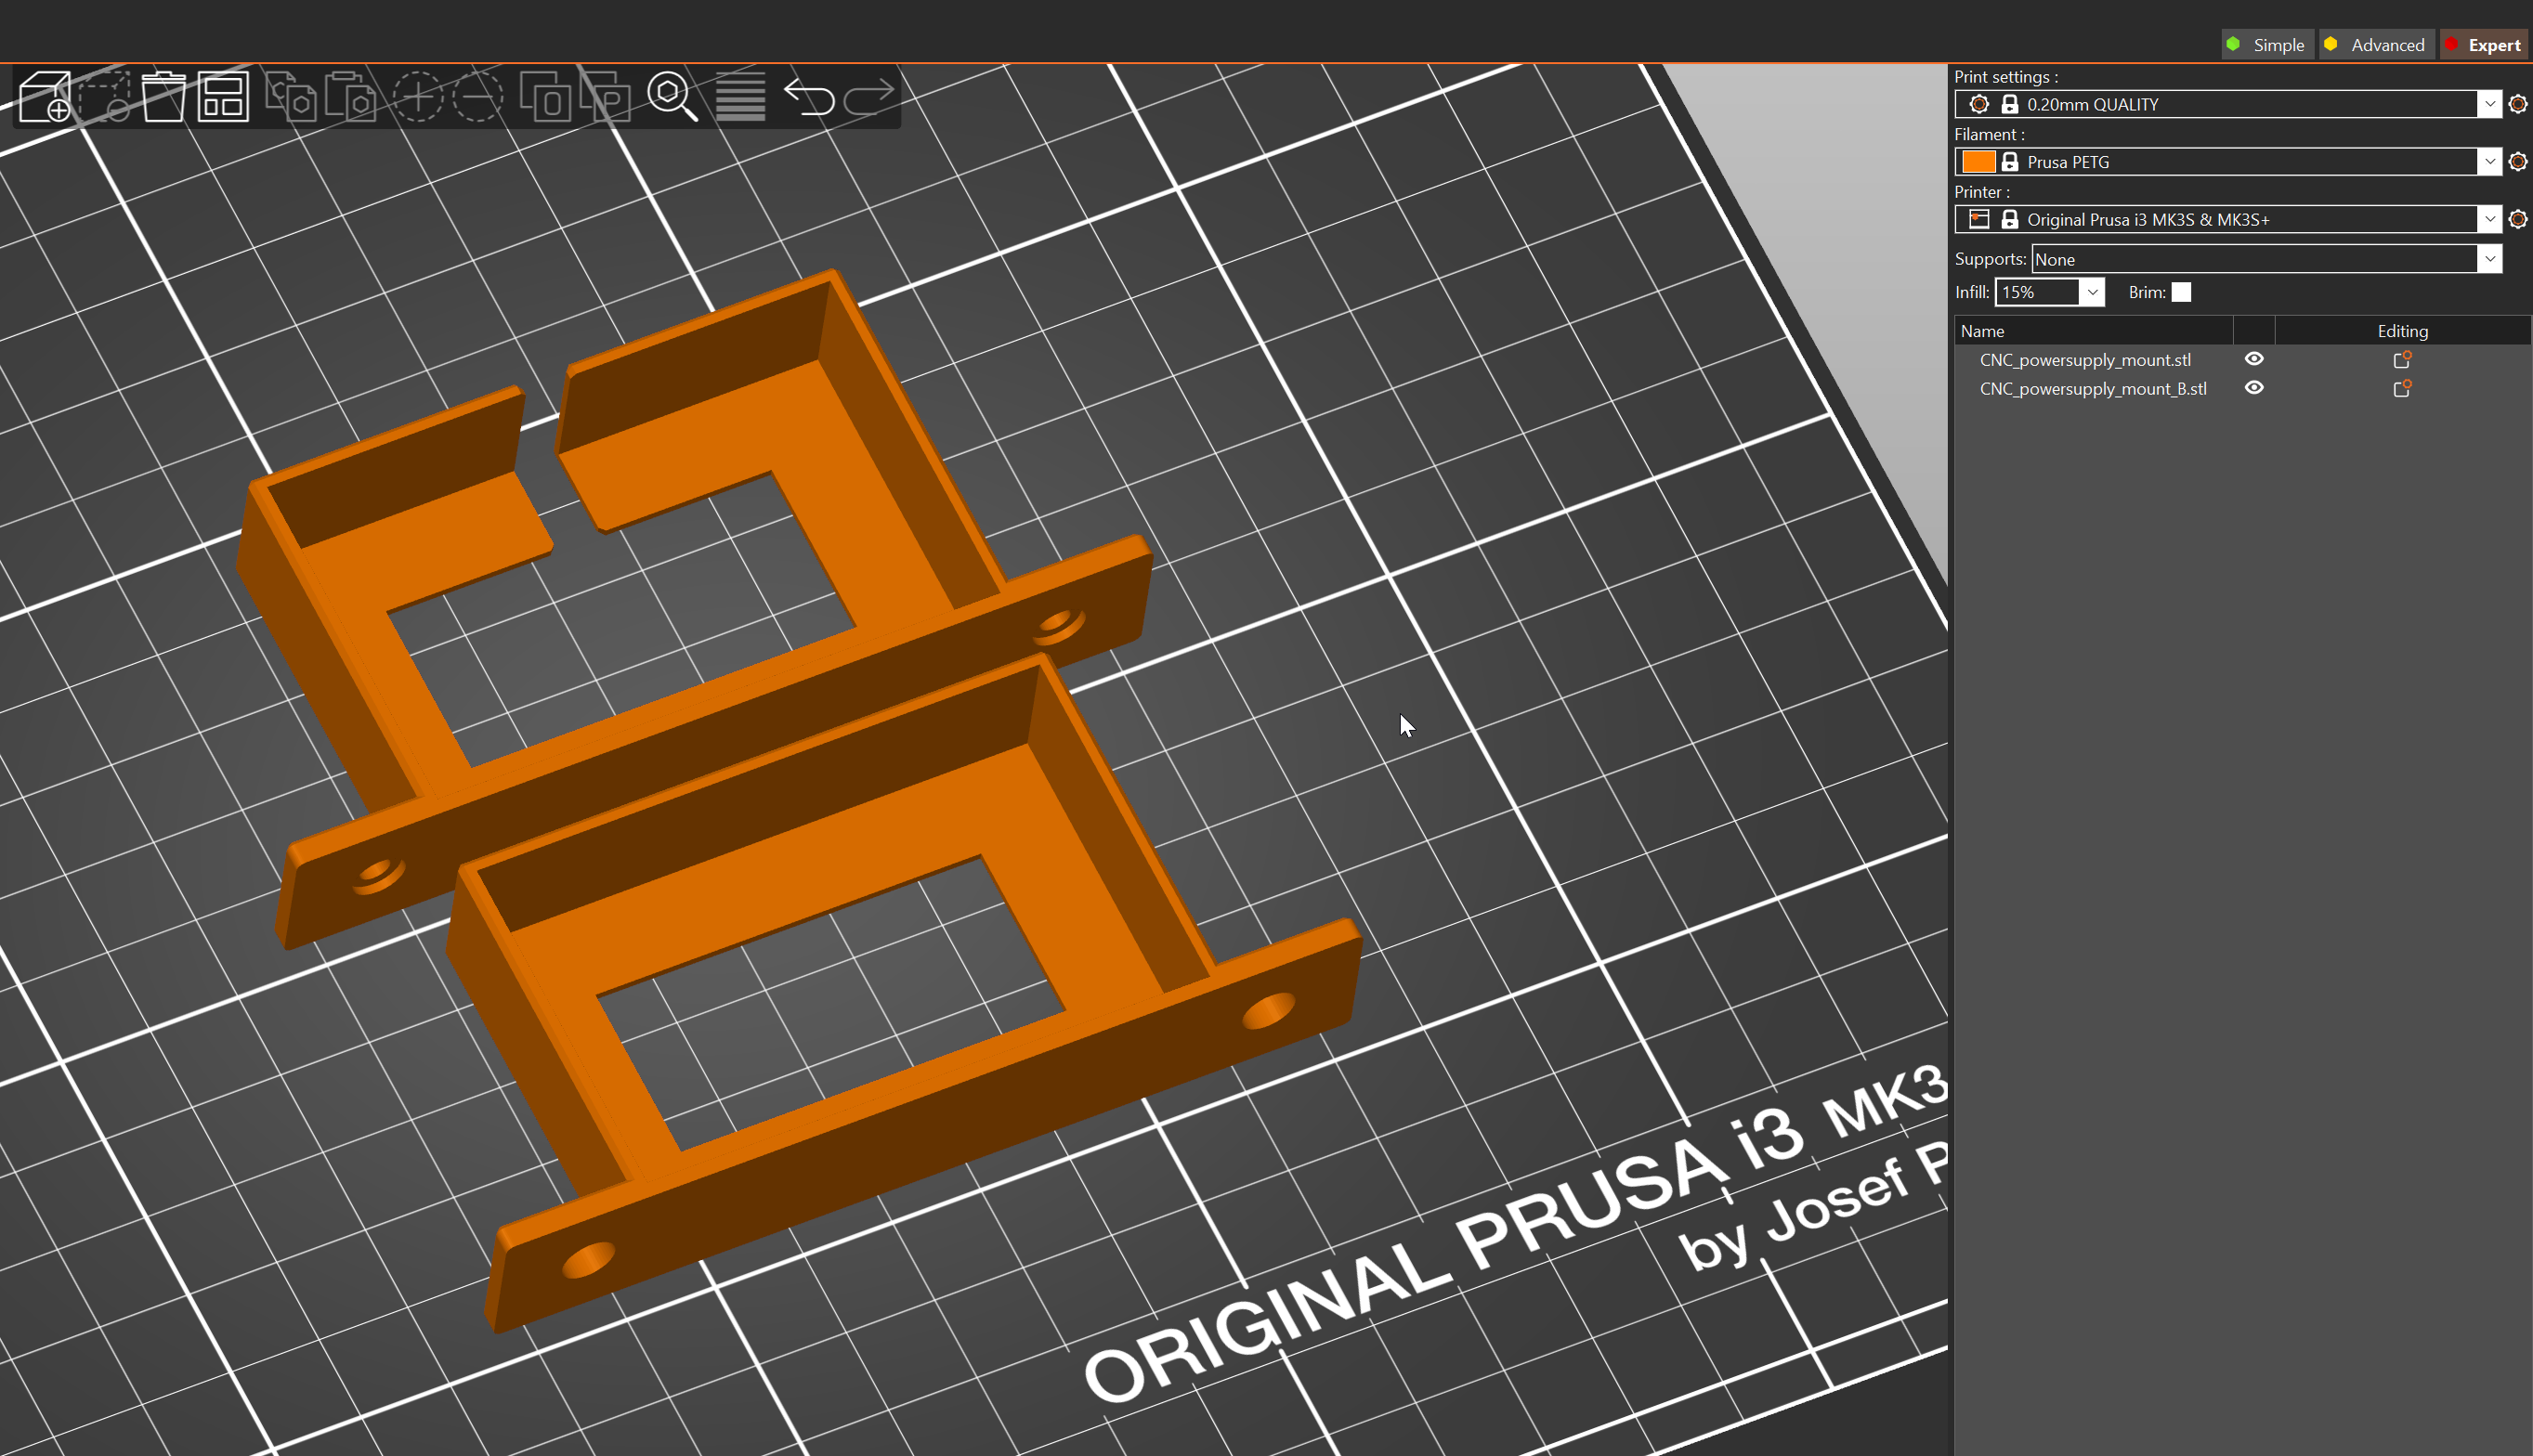Screen dimensions: 2533x1456
Task: Paste object from clipboard
Action: click(x=350, y=97)
